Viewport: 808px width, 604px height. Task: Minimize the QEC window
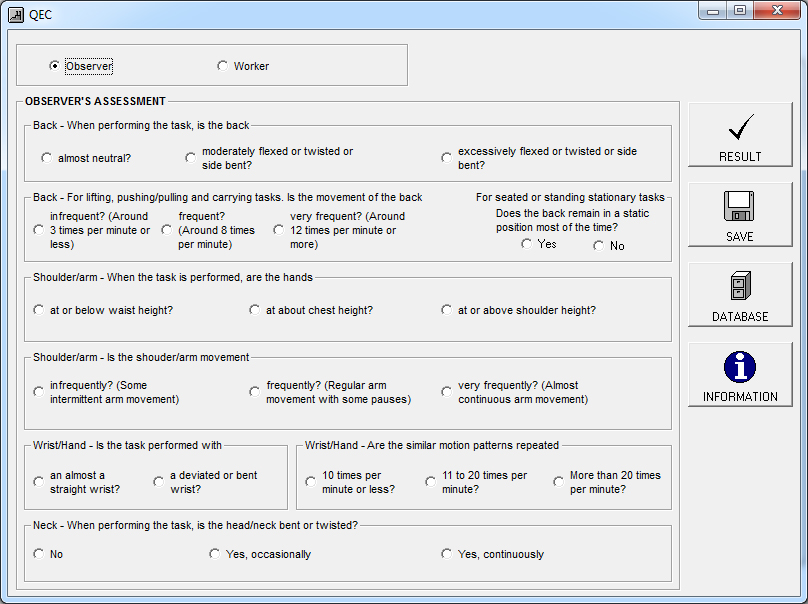(713, 11)
